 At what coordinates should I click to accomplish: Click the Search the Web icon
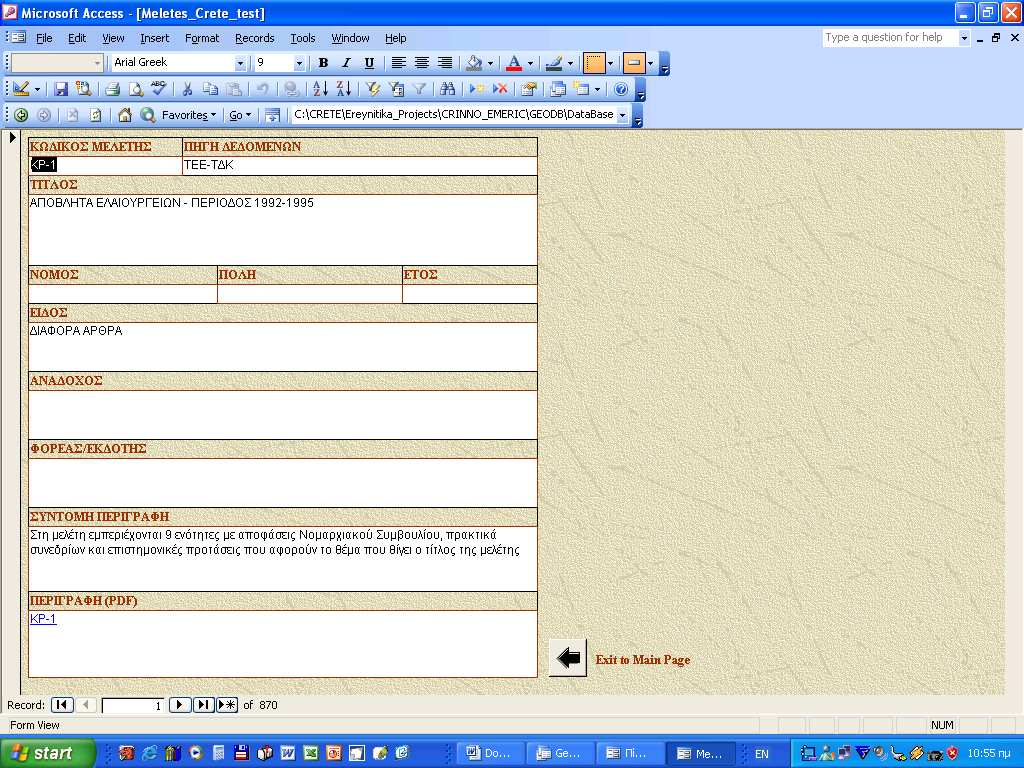tap(148, 116)
